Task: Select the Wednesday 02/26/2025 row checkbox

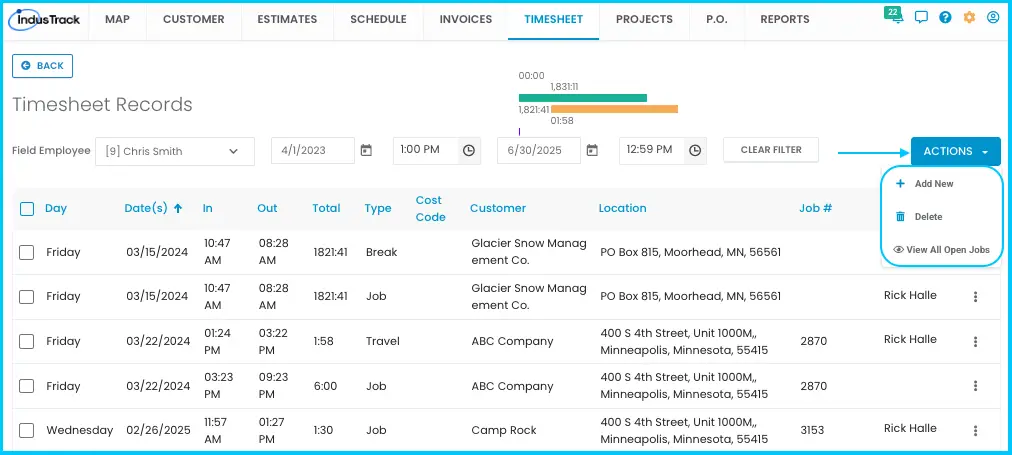Action: point(26,430)
